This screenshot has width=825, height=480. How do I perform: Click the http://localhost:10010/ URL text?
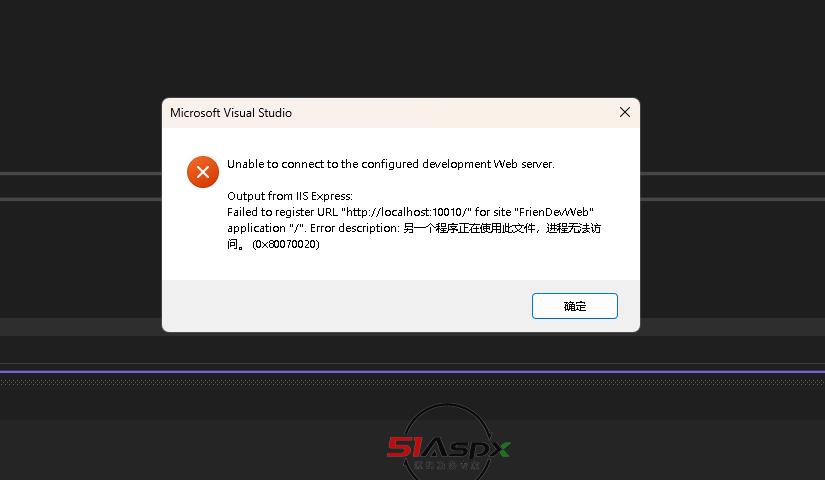[x=406, y=212]
